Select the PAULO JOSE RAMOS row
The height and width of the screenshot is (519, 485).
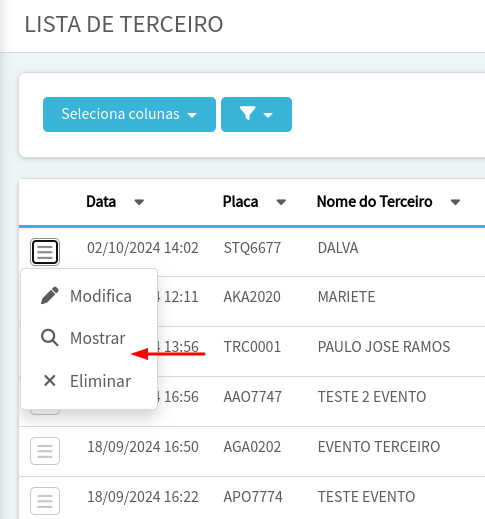click(x=252, y=347)
